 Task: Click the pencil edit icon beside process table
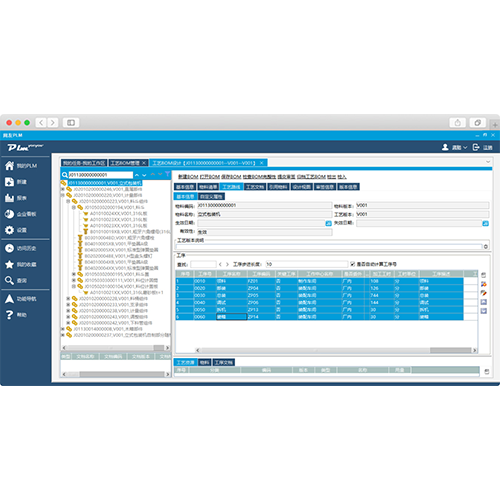[x=484, y=293]
